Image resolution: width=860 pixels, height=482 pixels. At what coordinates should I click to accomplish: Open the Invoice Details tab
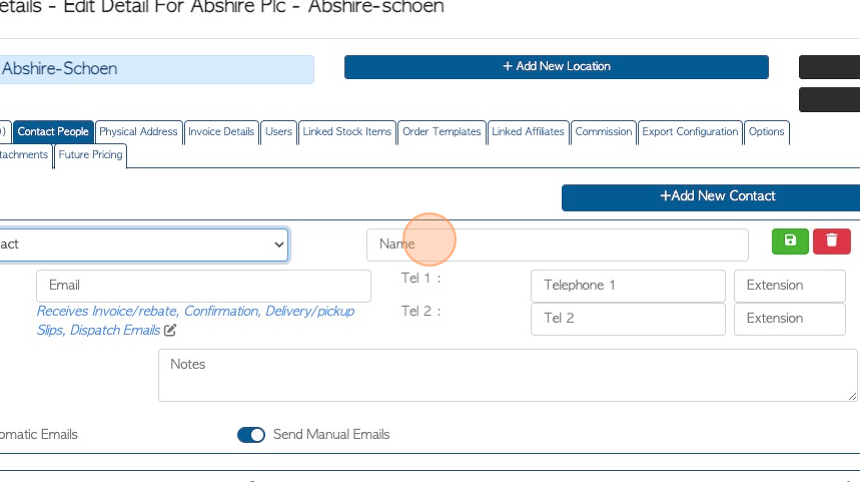(221, 132)
